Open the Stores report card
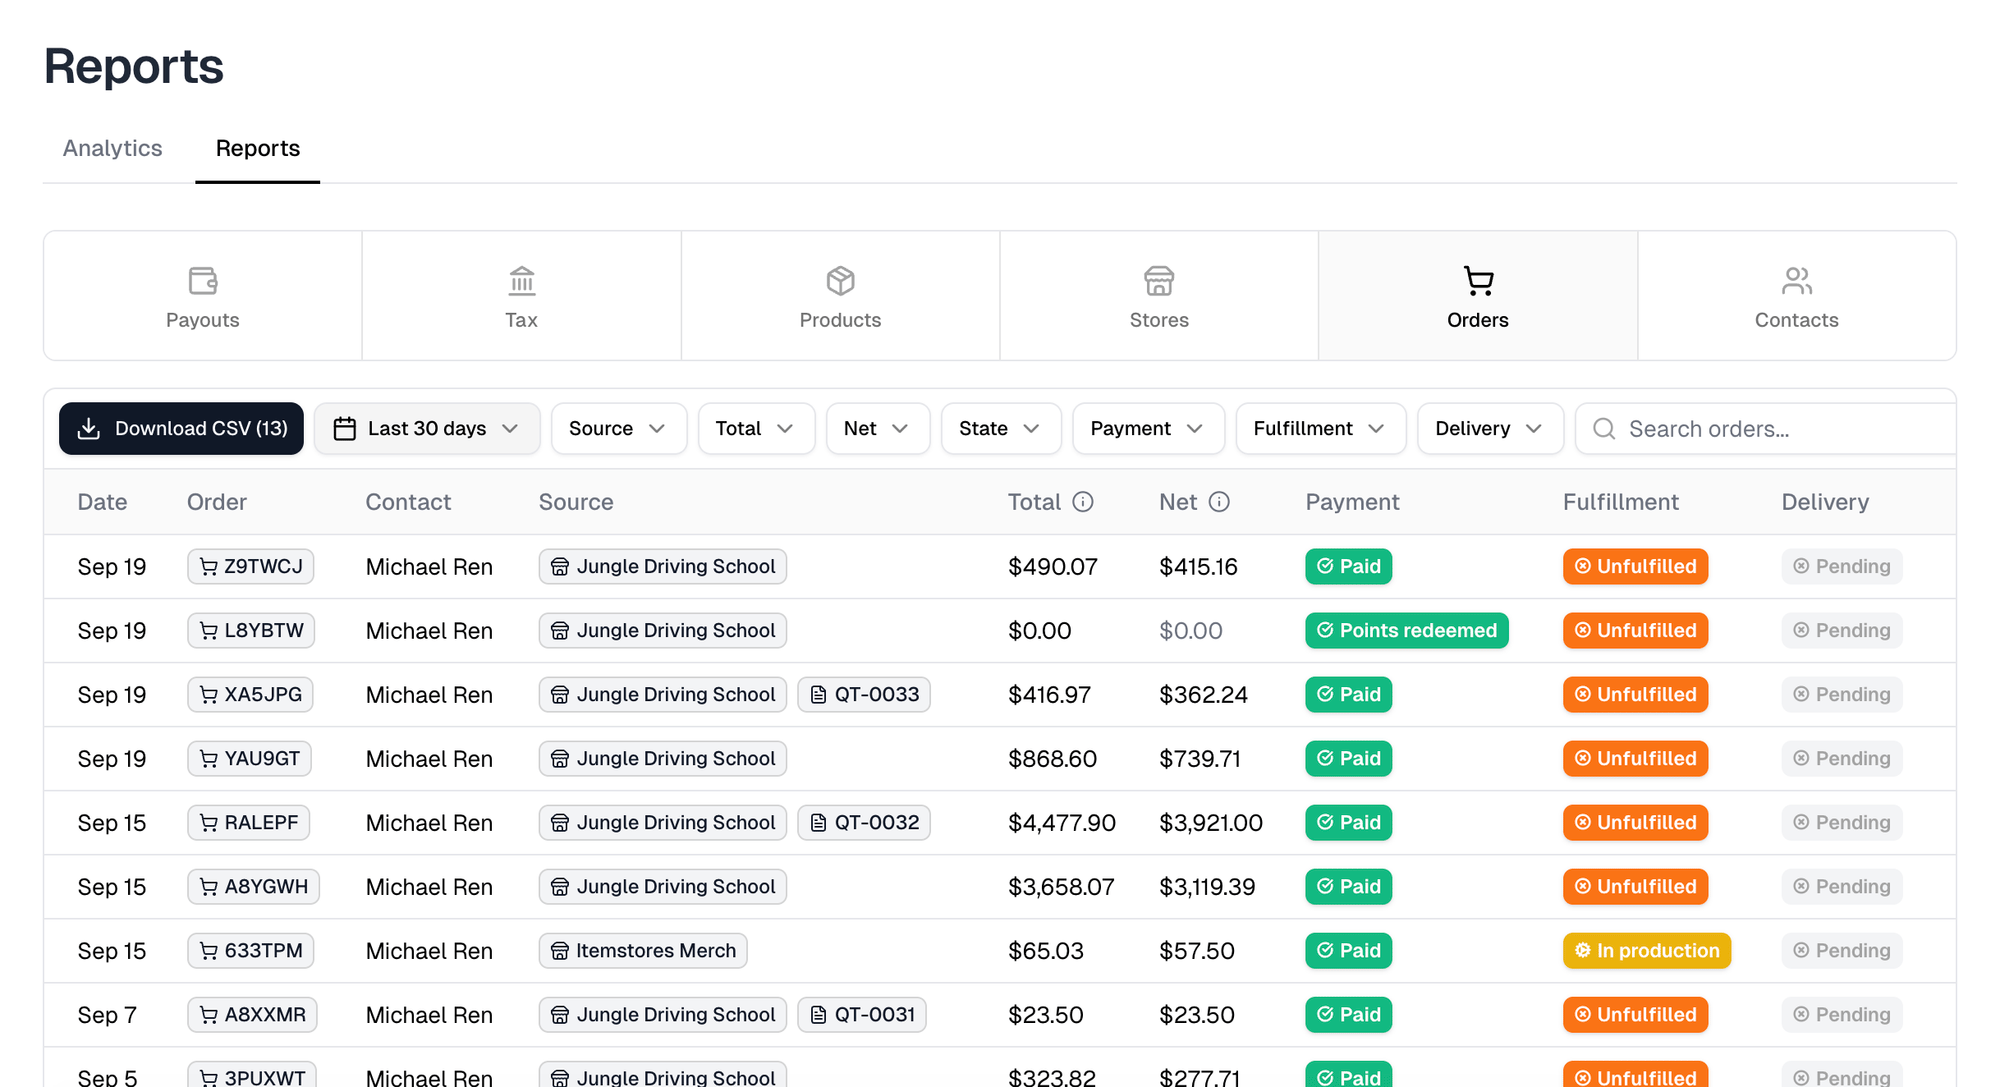Image resolution: width=2000 pixels, height=1087 pixels. point(1159,296)
